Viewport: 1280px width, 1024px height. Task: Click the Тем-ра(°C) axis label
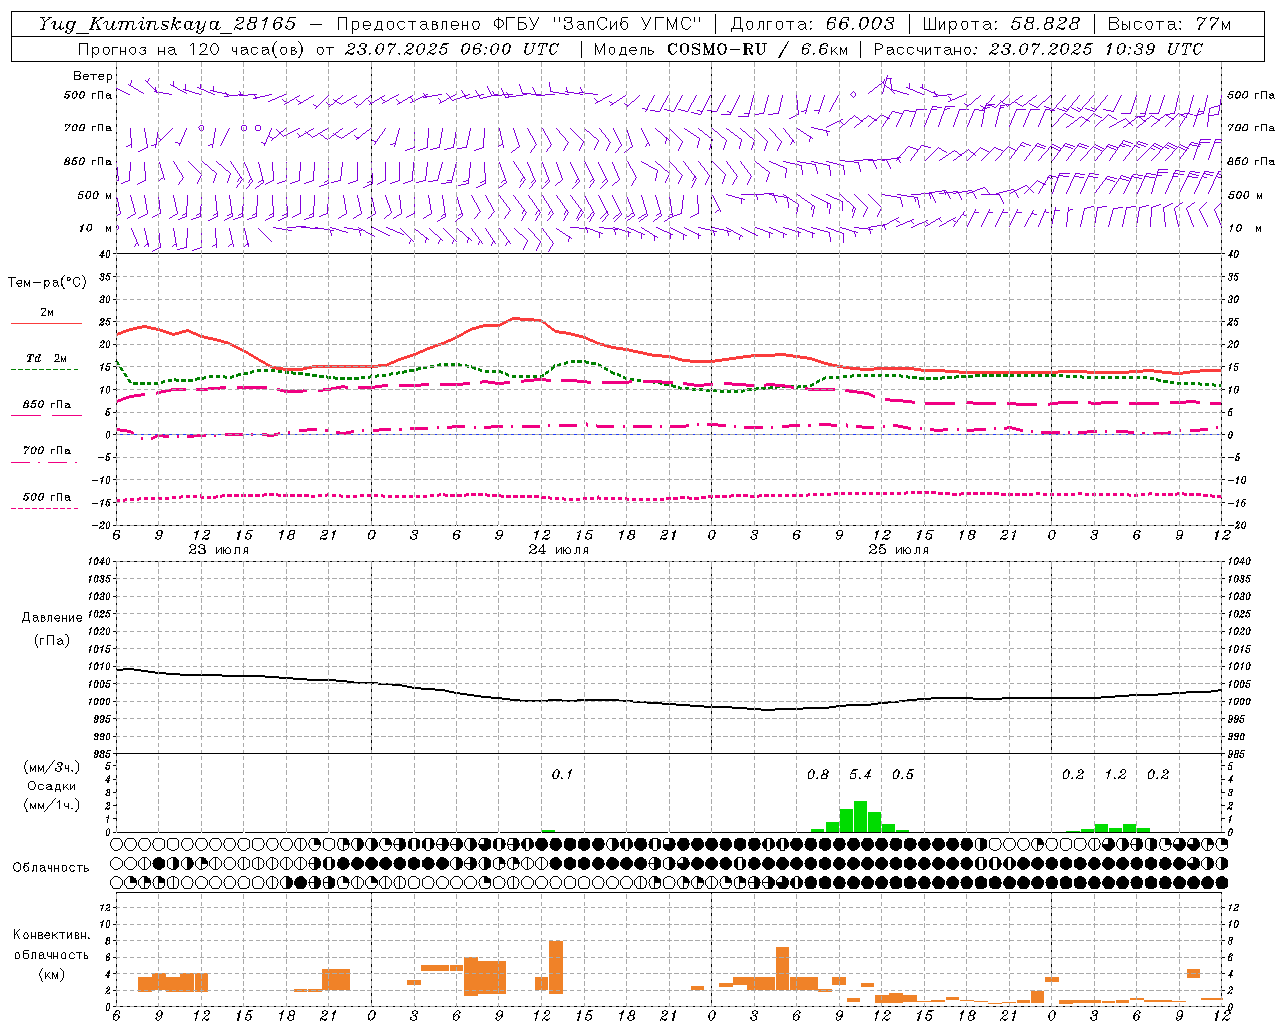pos(47,283)
